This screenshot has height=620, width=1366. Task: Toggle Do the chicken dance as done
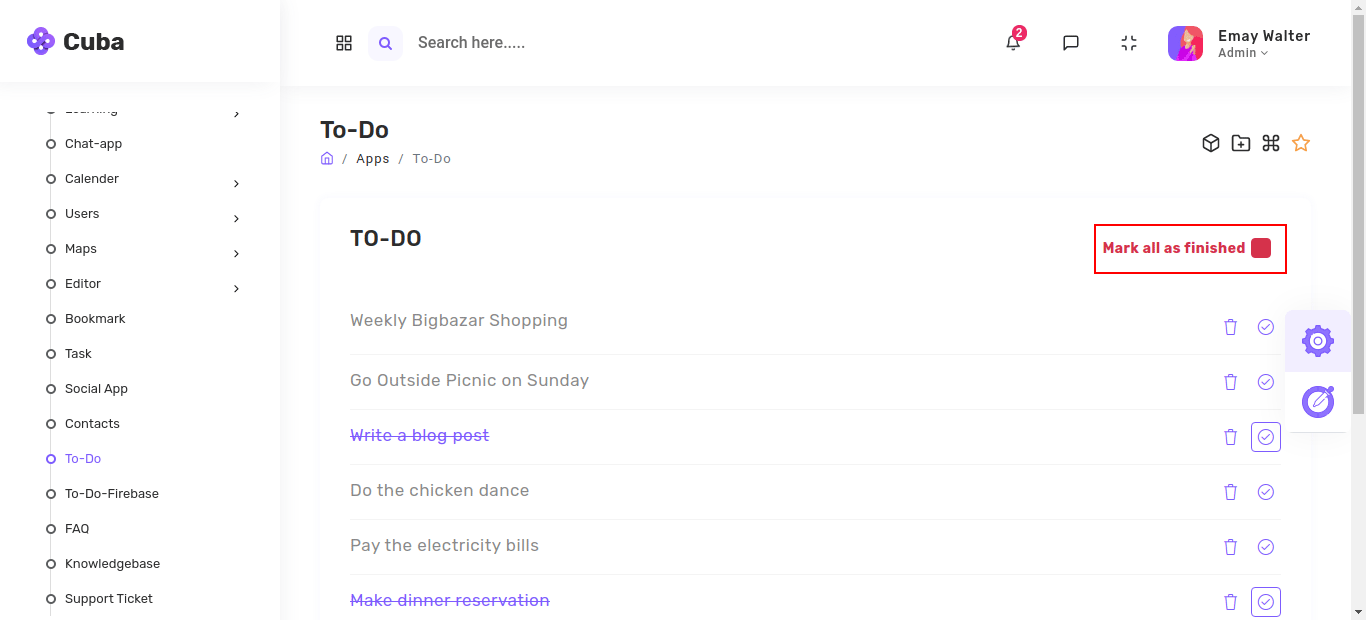1266,492
